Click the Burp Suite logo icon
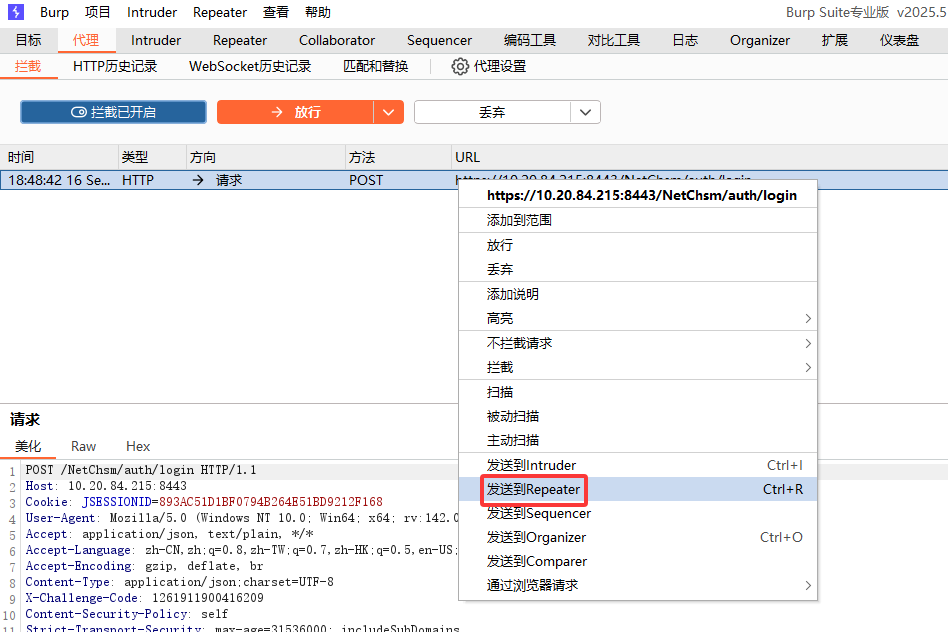 [x=16, y=11]
